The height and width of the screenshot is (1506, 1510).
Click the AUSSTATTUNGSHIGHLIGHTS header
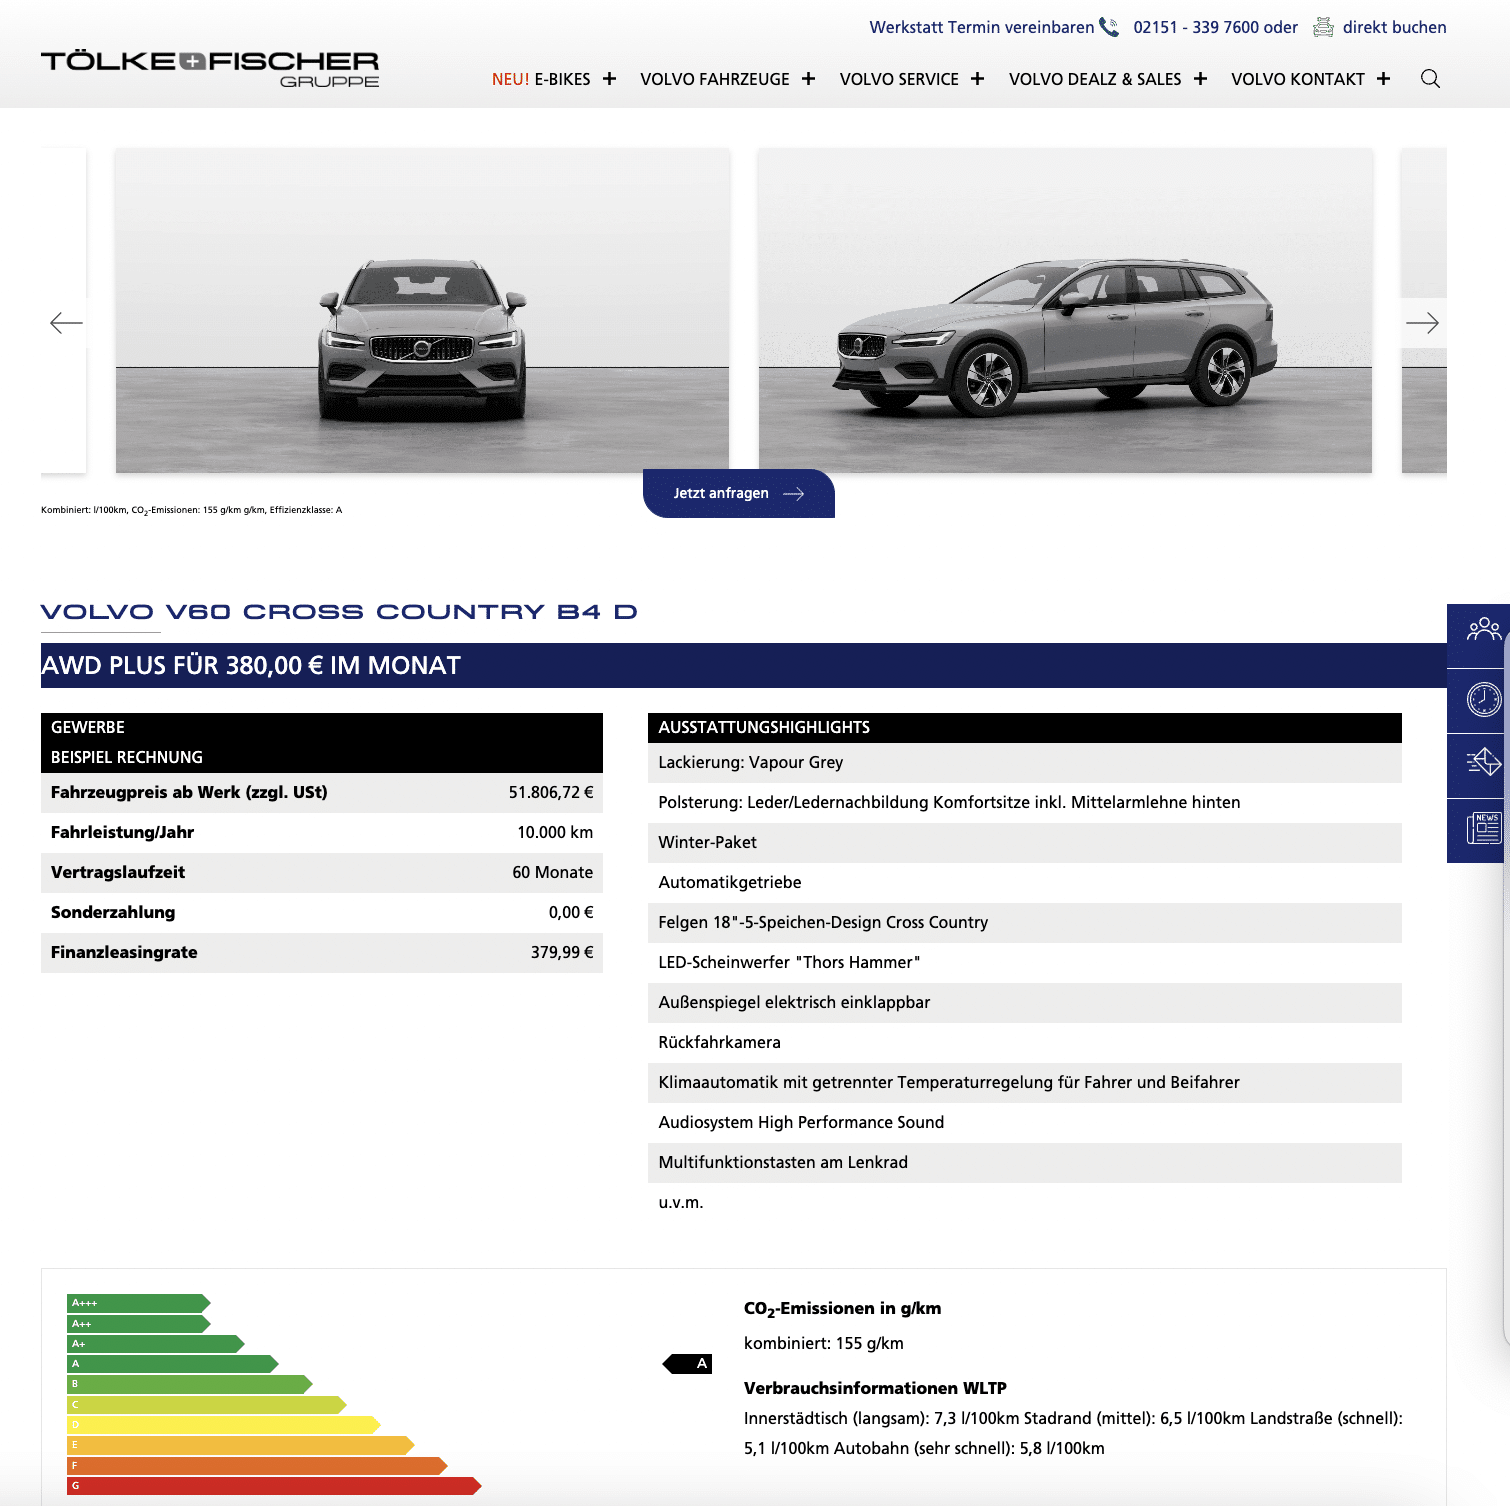point(1025,728)
